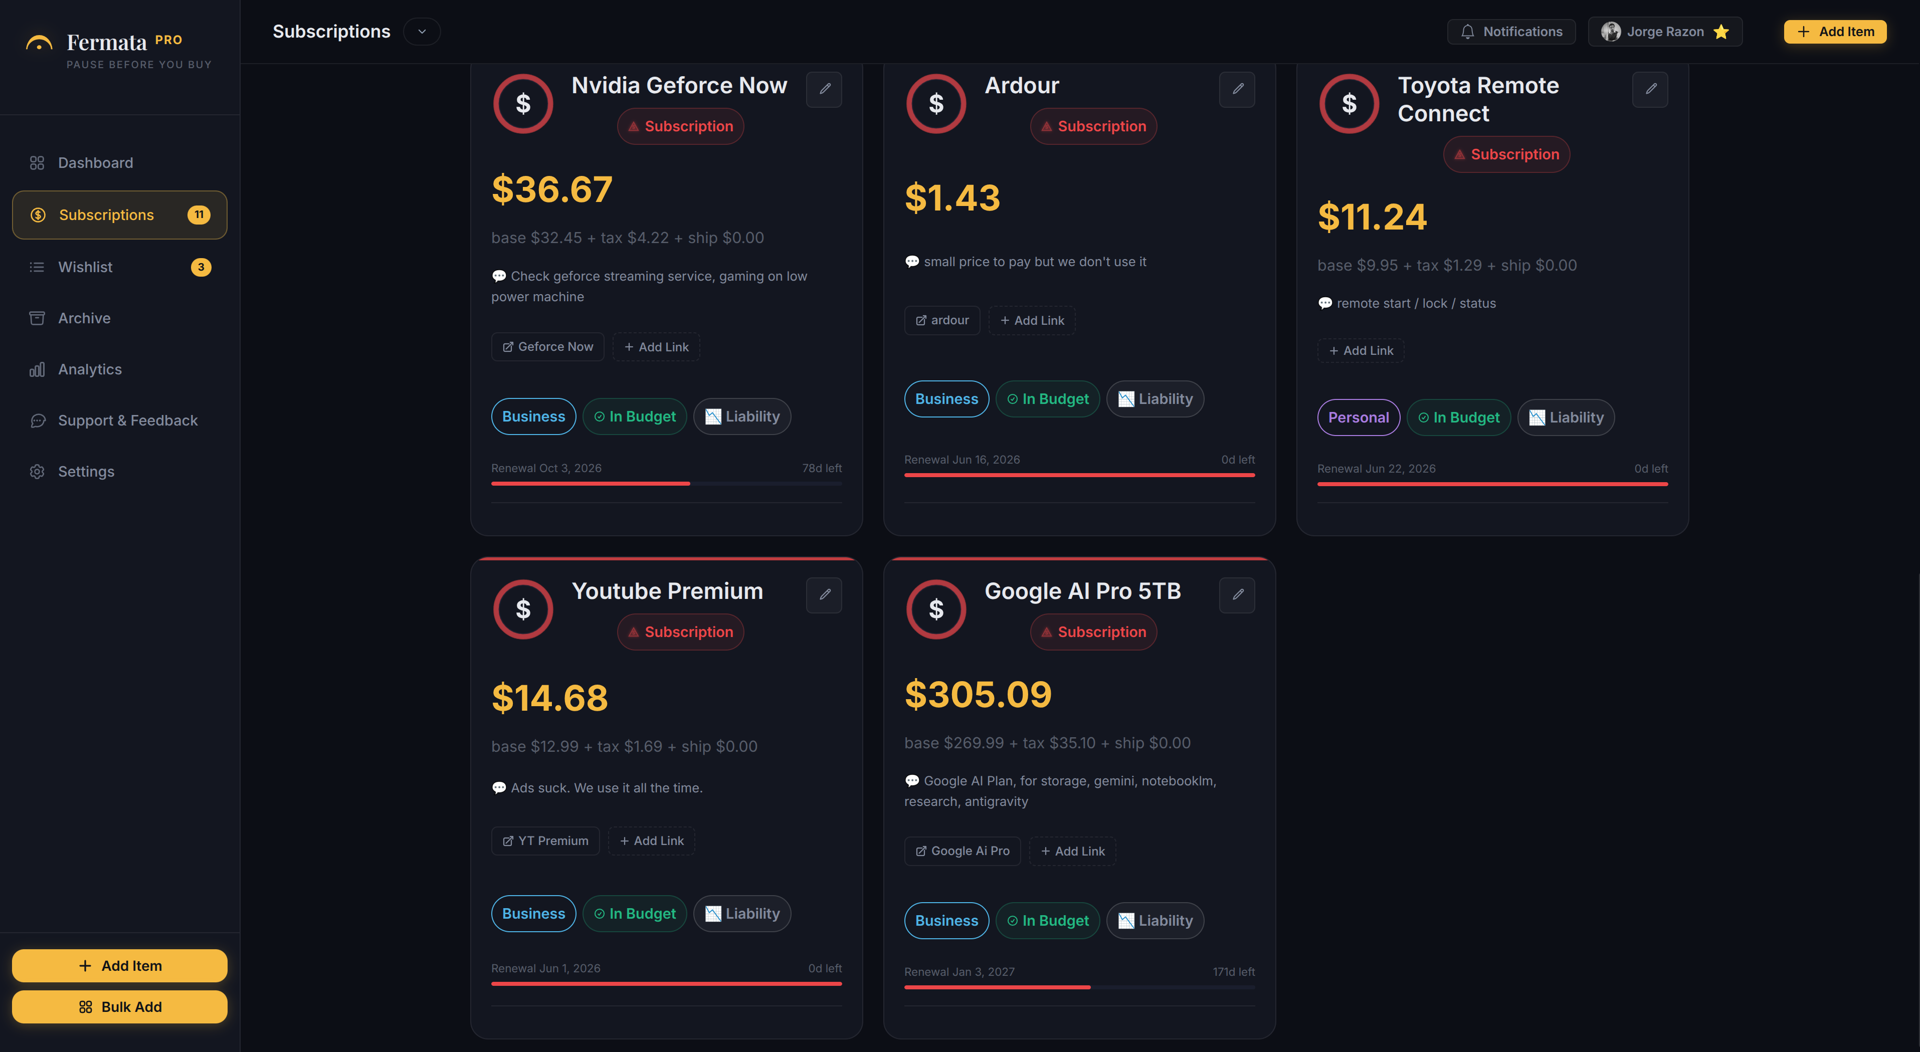Click the dollar icon on Youtube Premium

[x=523, y=609]
